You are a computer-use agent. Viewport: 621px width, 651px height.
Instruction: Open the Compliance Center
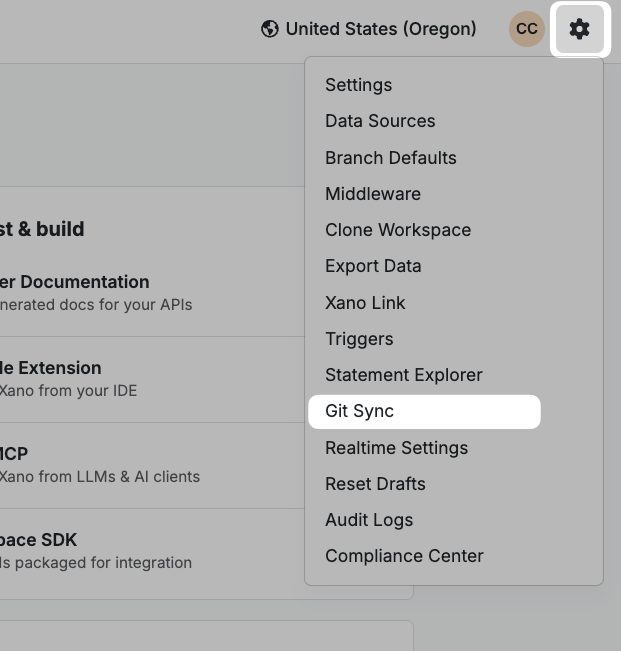404,556
